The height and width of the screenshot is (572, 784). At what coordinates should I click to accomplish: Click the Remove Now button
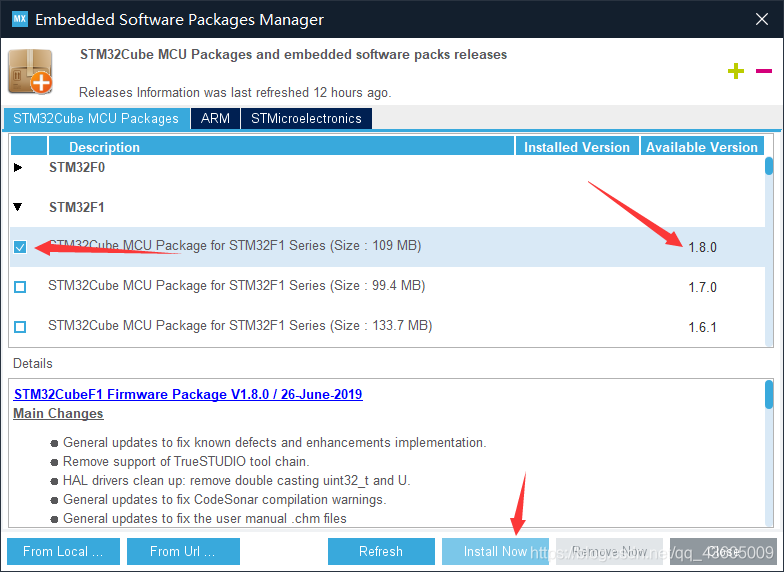click(x=609, y=551)
